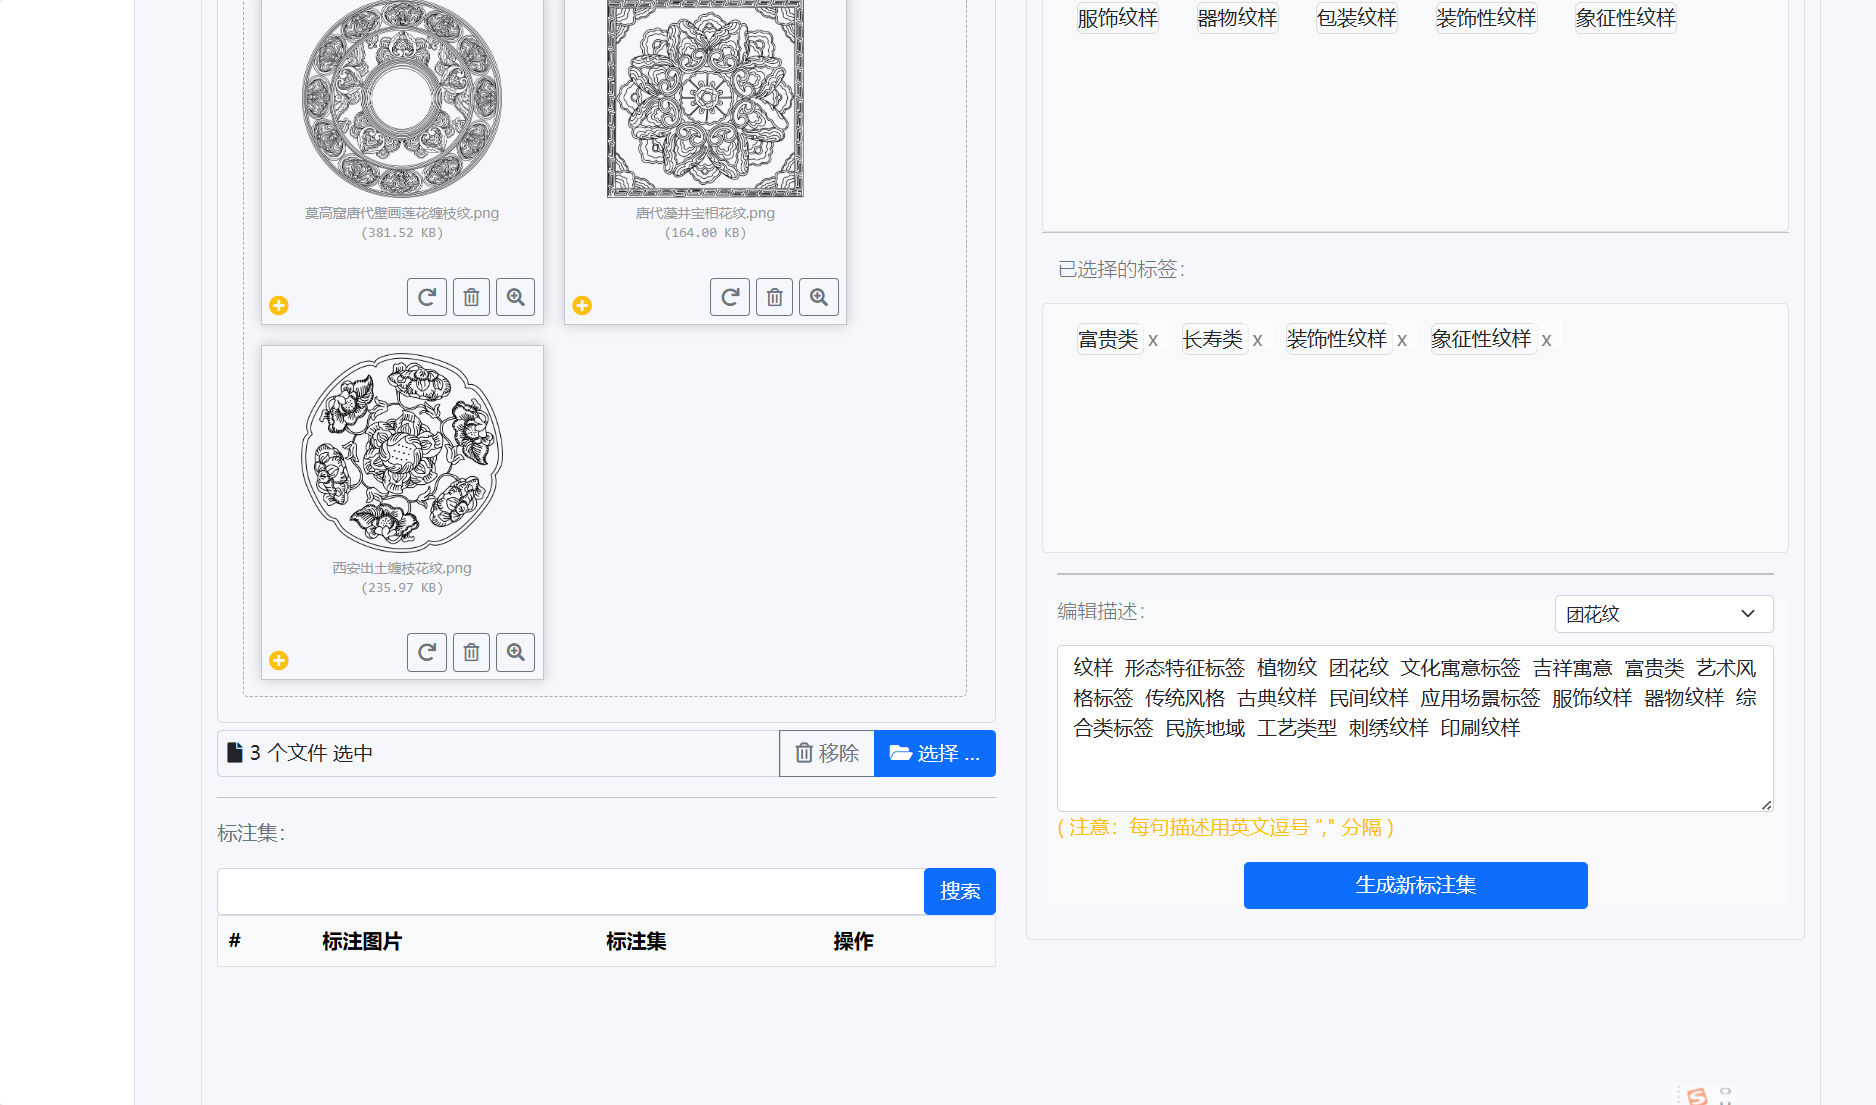Zoom into the 西安出土缠枝花纹.png preview
This screenshot has width=1876, height=1105.
pos(516,652)
